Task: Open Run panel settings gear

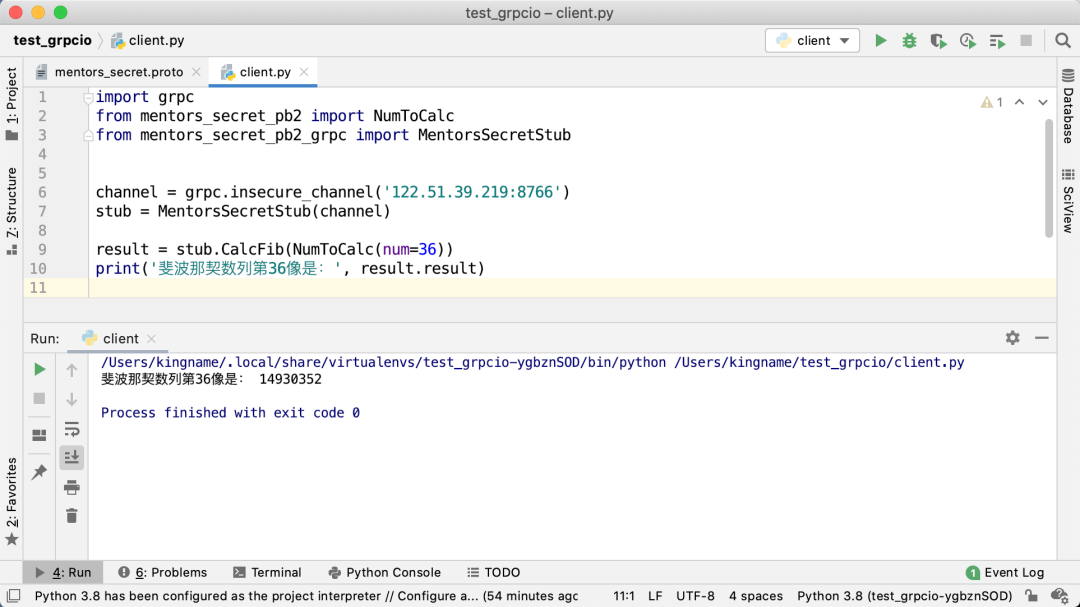Action: tap(1012, 338)
